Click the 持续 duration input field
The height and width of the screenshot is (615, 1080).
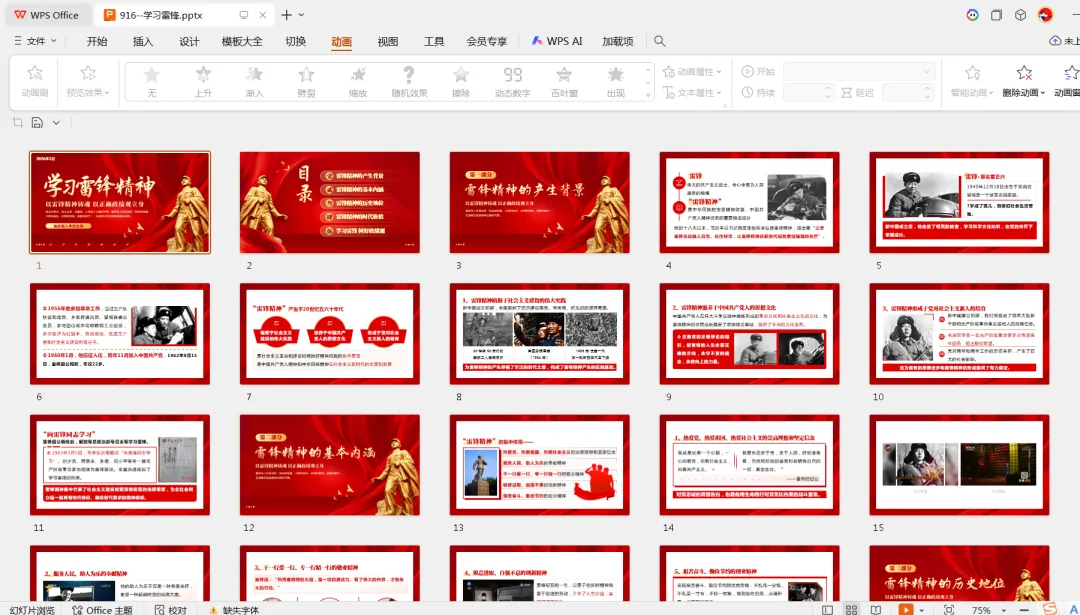coord(809,92)
